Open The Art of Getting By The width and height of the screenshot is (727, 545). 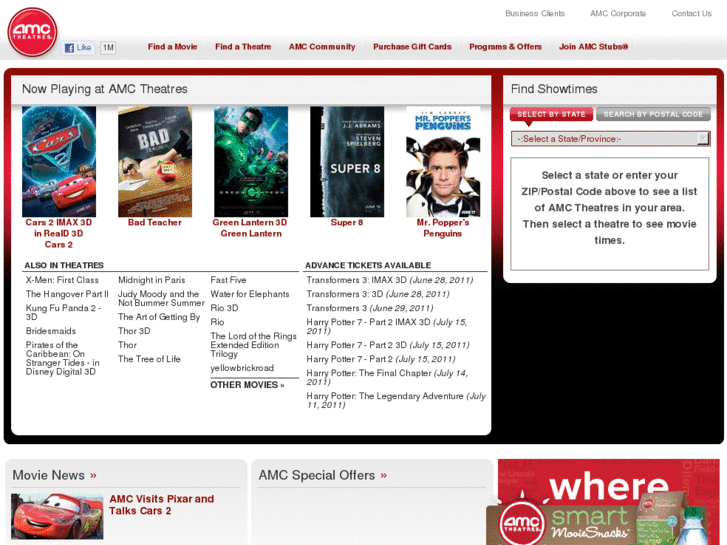coord(159,317)
